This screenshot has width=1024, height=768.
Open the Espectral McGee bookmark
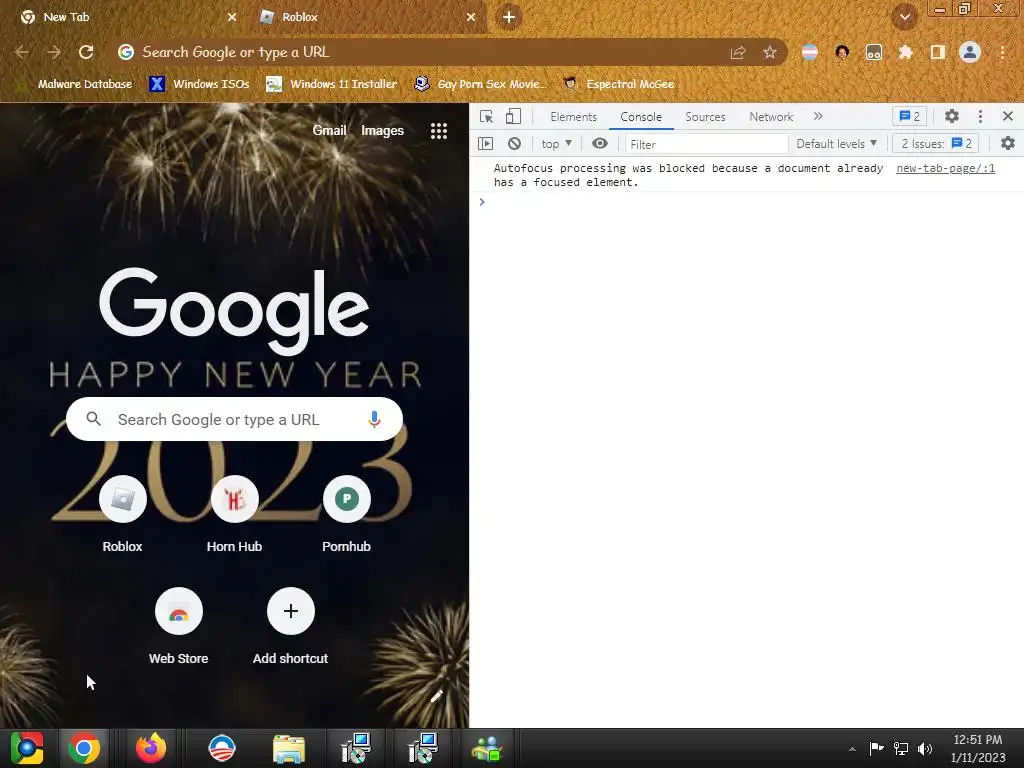(618, 84)
